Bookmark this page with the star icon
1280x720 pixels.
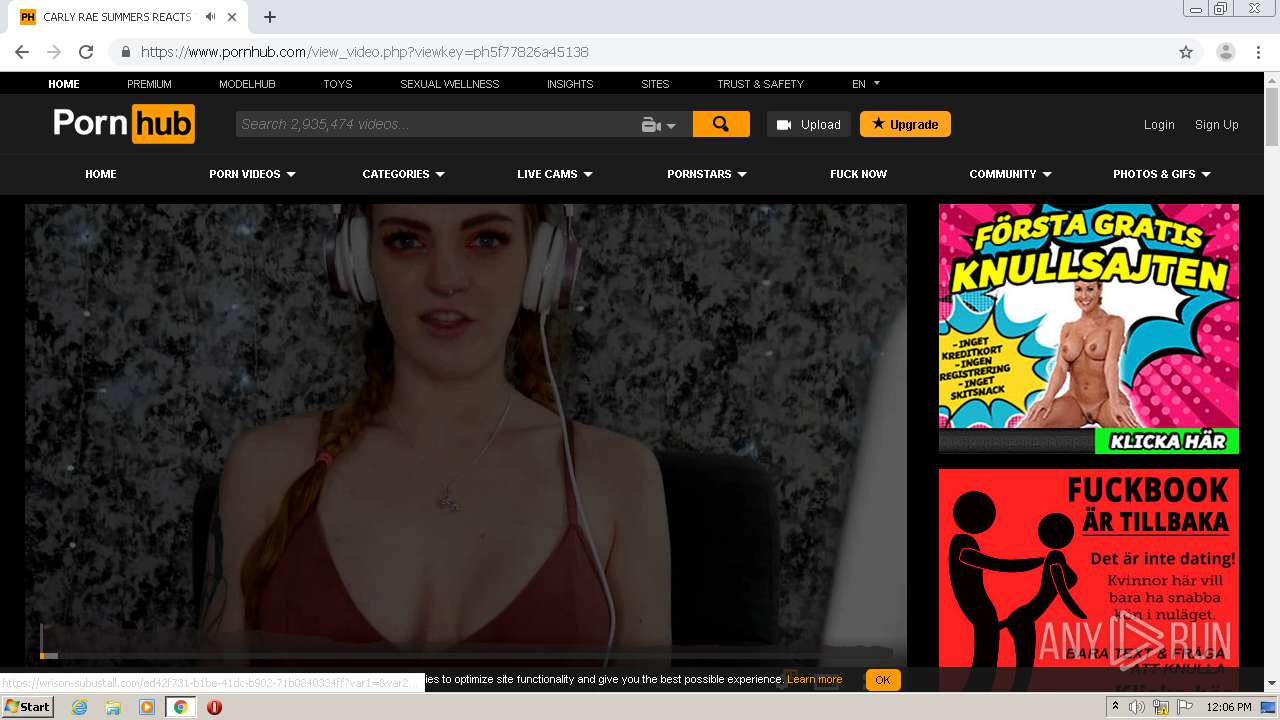(1186, 52)
